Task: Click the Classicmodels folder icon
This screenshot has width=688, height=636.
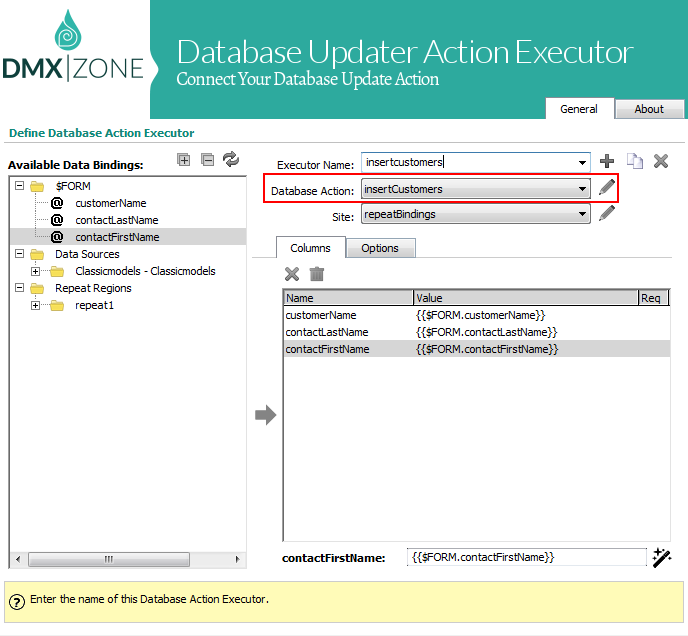Action: [57, 272]
